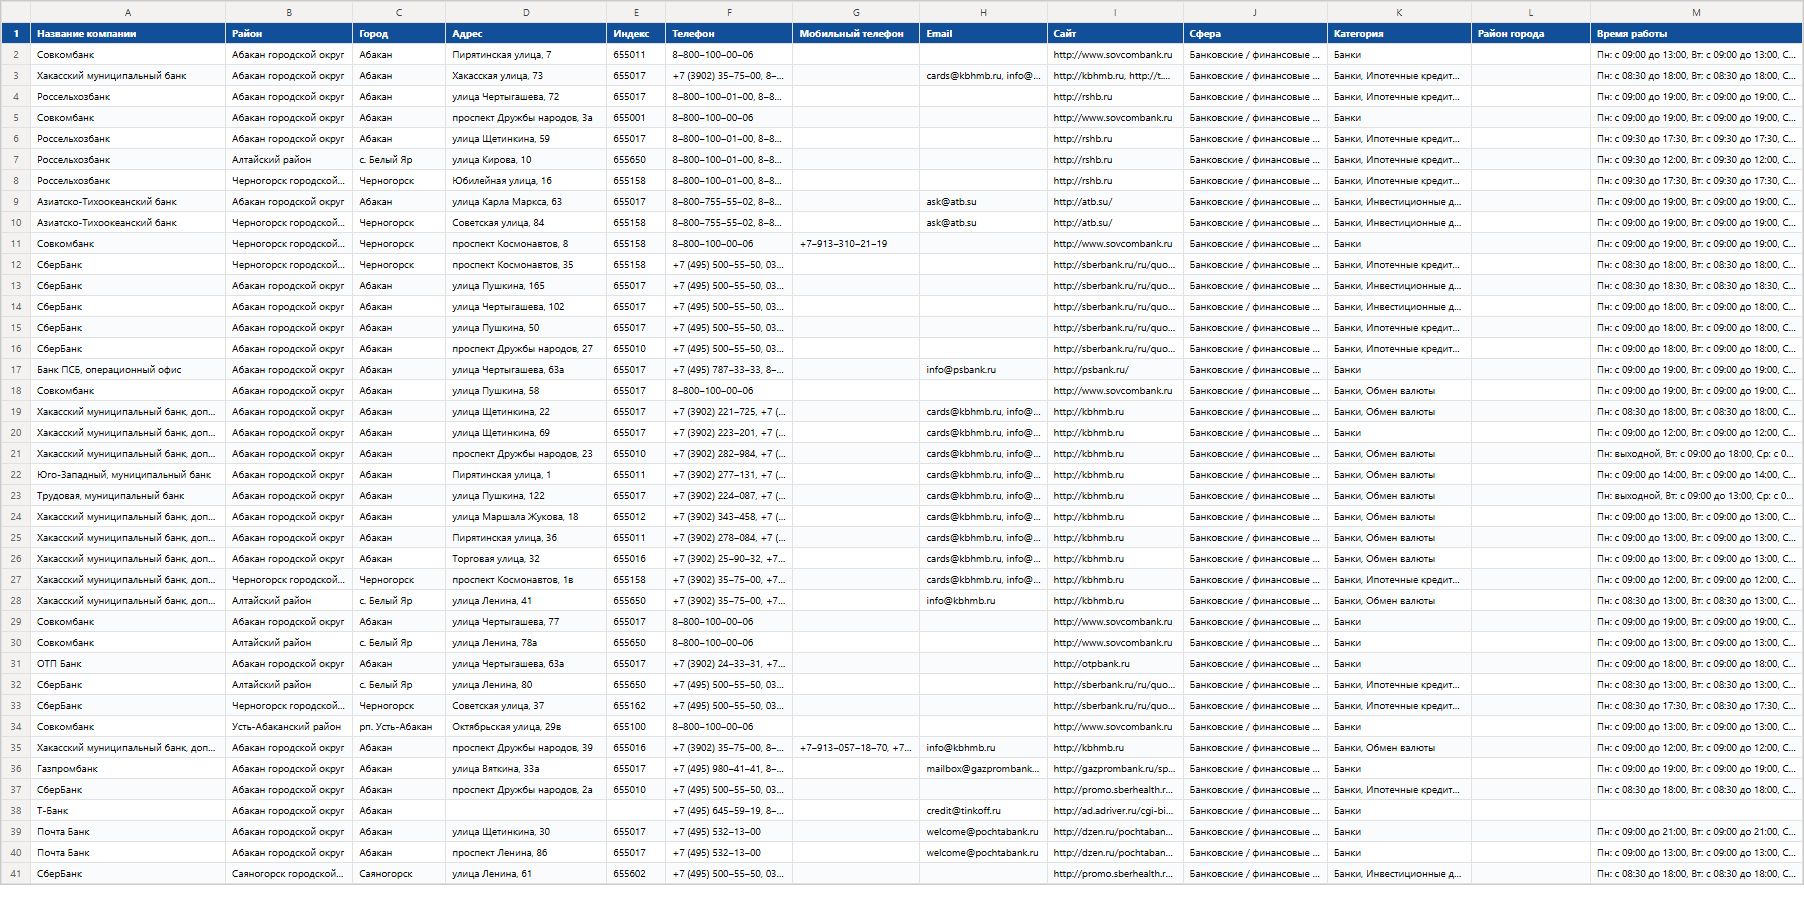Select the address "улица Кирова, 10"
1804x902 pixels.
click(526, 160)
